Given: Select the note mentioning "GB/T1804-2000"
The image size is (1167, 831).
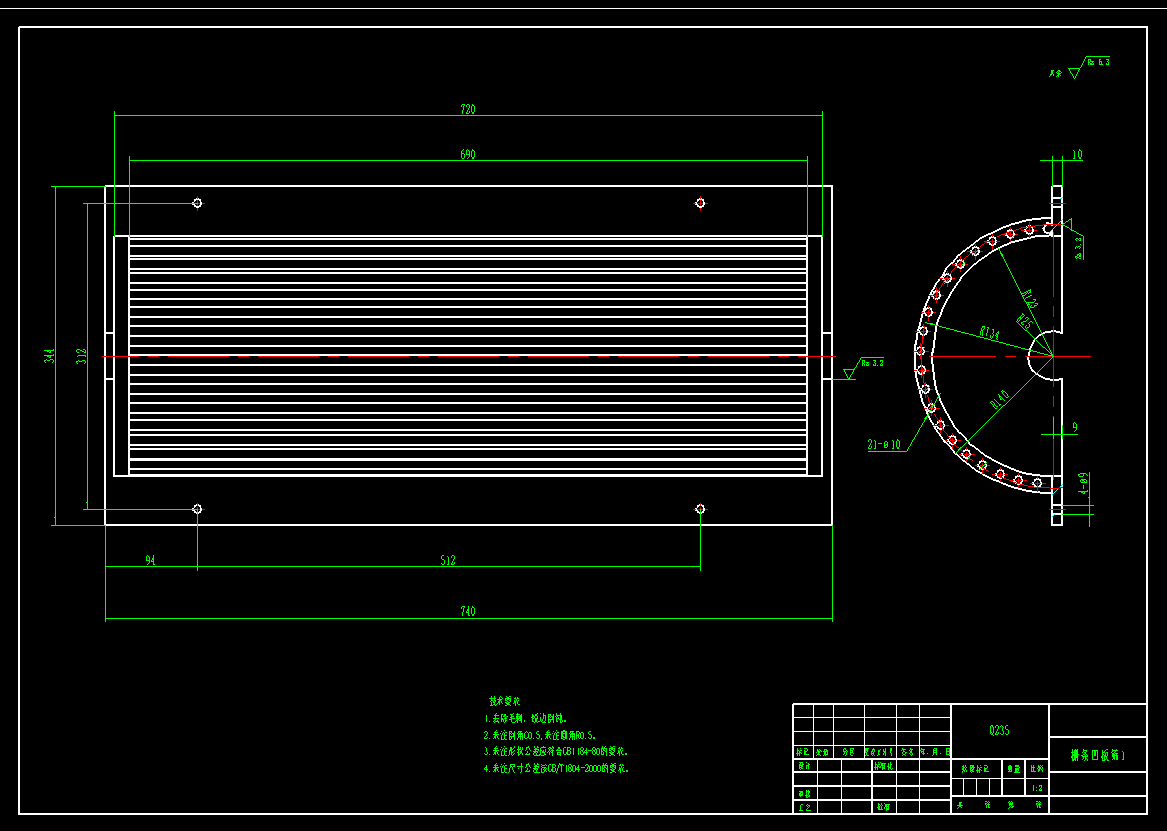Looking at the screenshot, I should point(555,769).
